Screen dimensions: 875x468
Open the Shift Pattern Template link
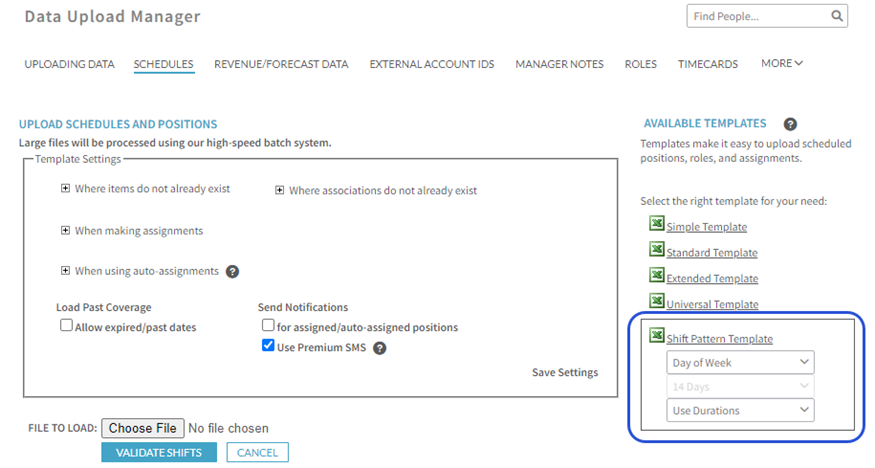tap(719, 339)
